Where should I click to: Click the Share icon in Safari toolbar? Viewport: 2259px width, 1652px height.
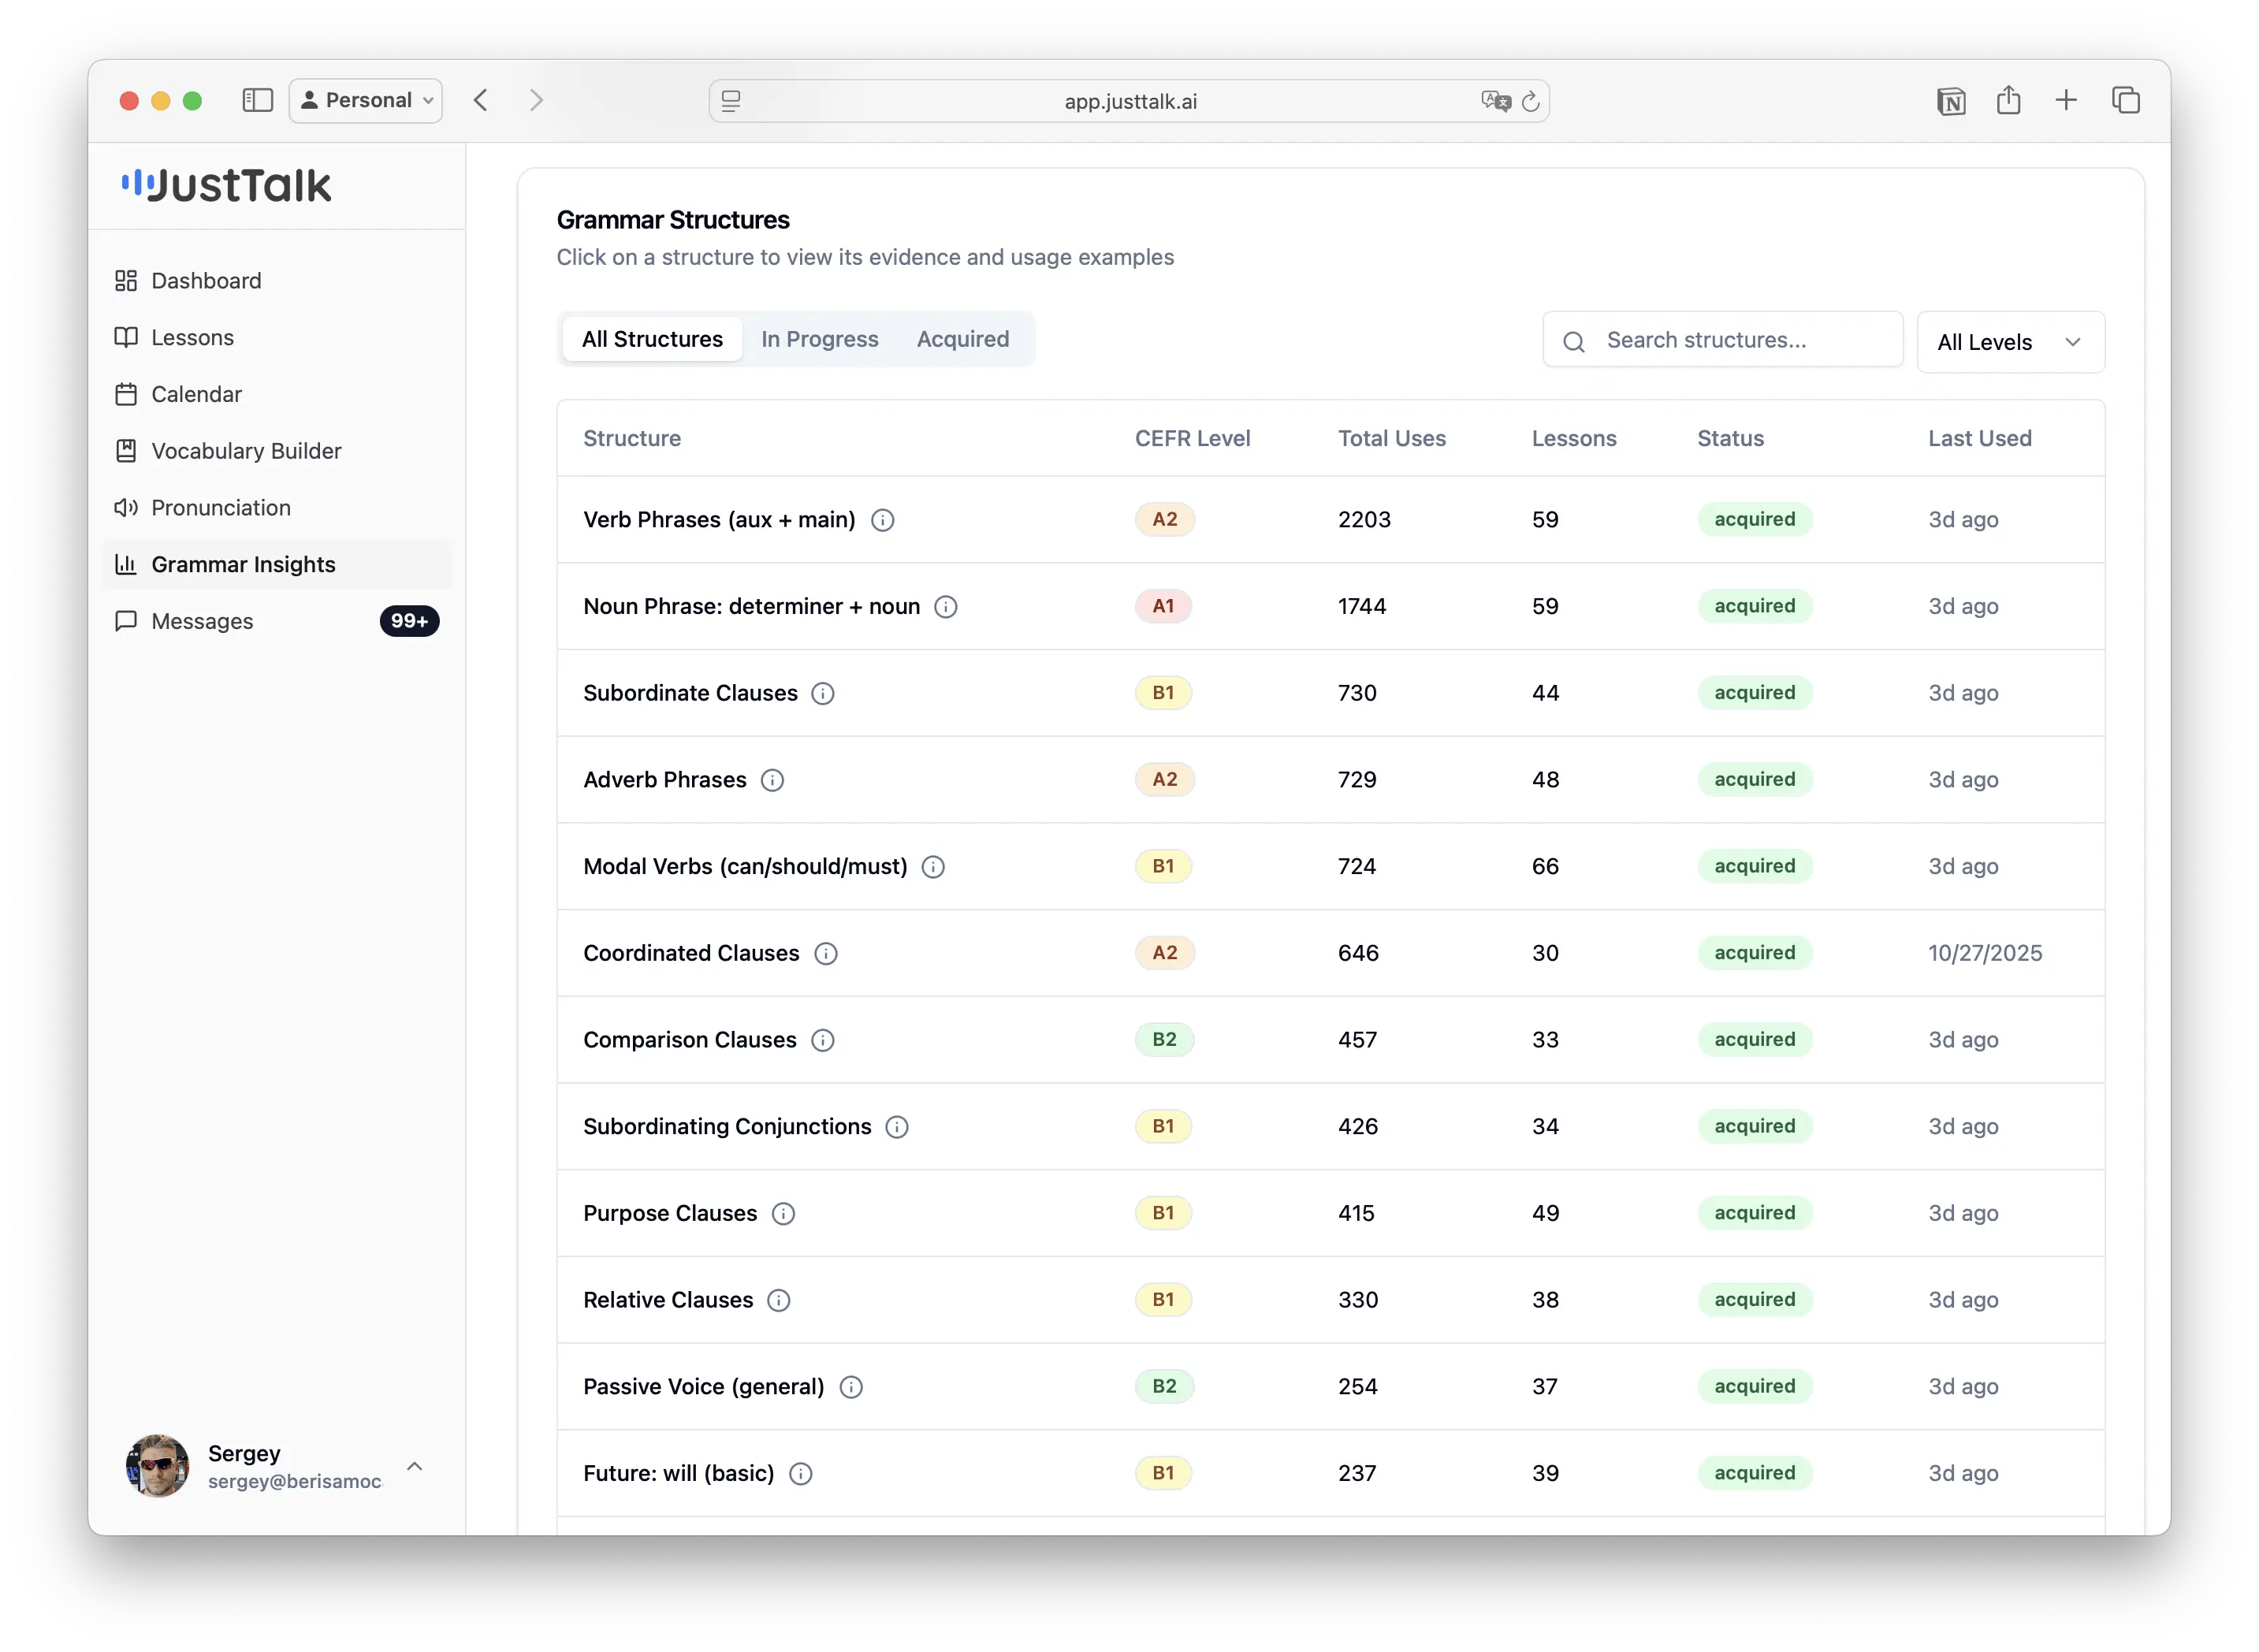coord(2008,100)
